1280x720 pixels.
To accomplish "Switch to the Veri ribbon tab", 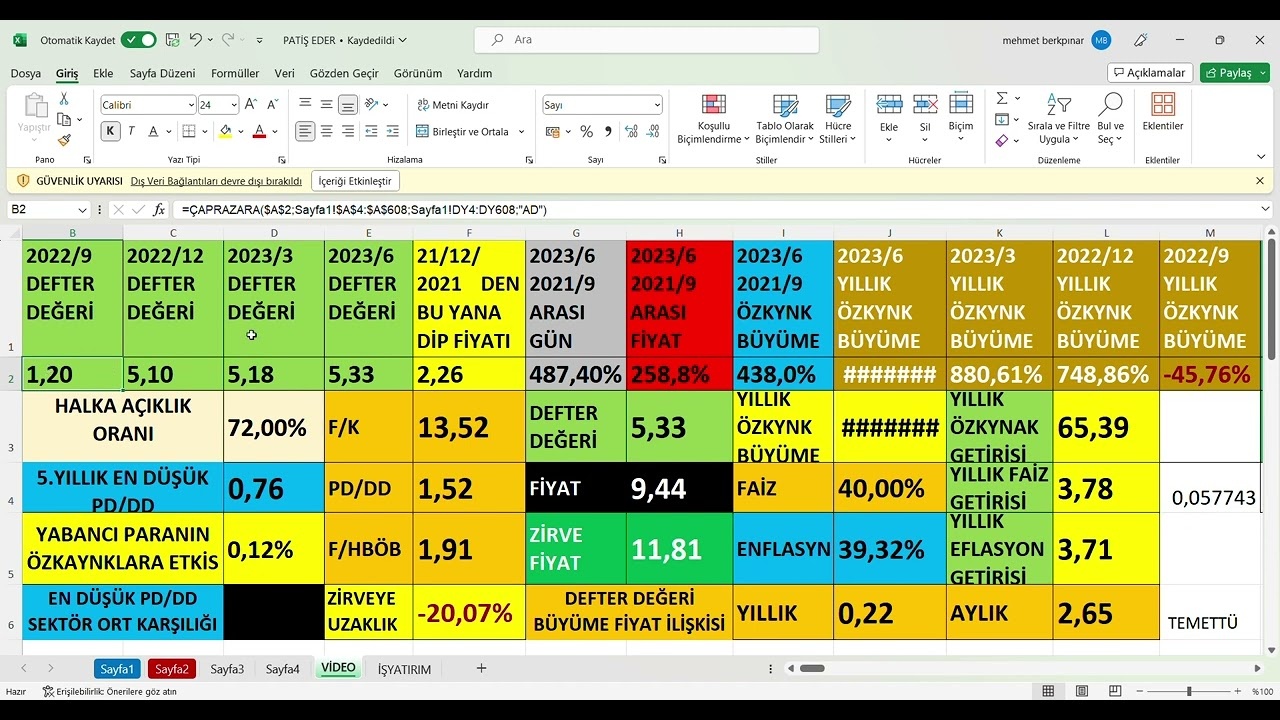I will coord(285,73).
